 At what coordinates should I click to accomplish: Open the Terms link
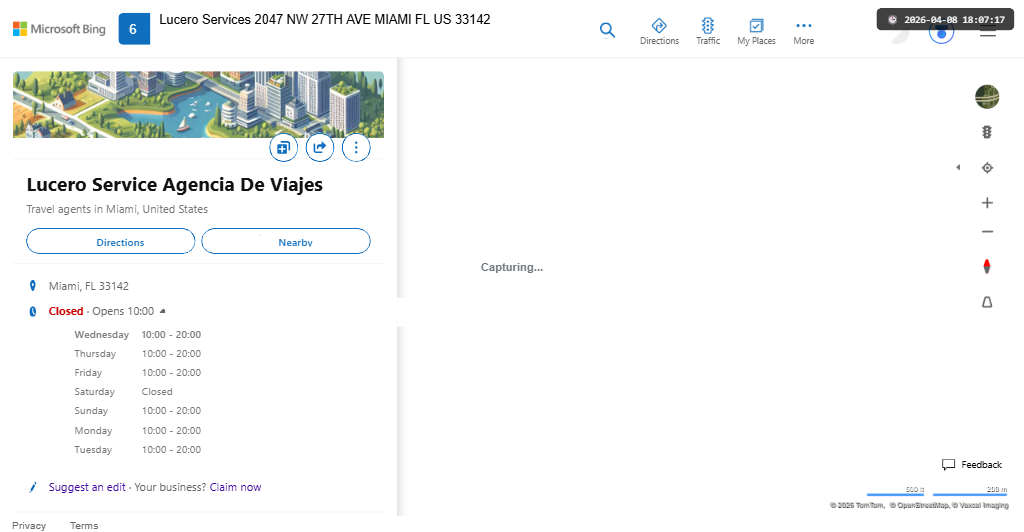pyautogui.click(x=84, y=525)
